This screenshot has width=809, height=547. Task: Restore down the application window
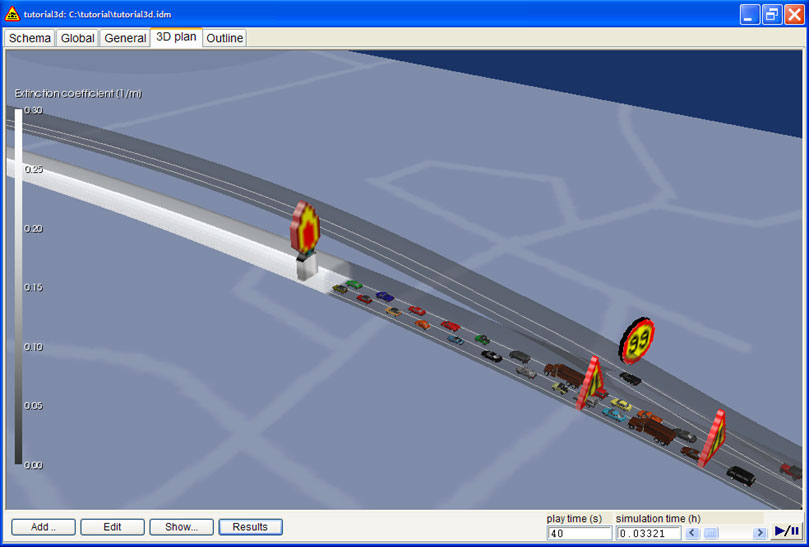point(771,14)
